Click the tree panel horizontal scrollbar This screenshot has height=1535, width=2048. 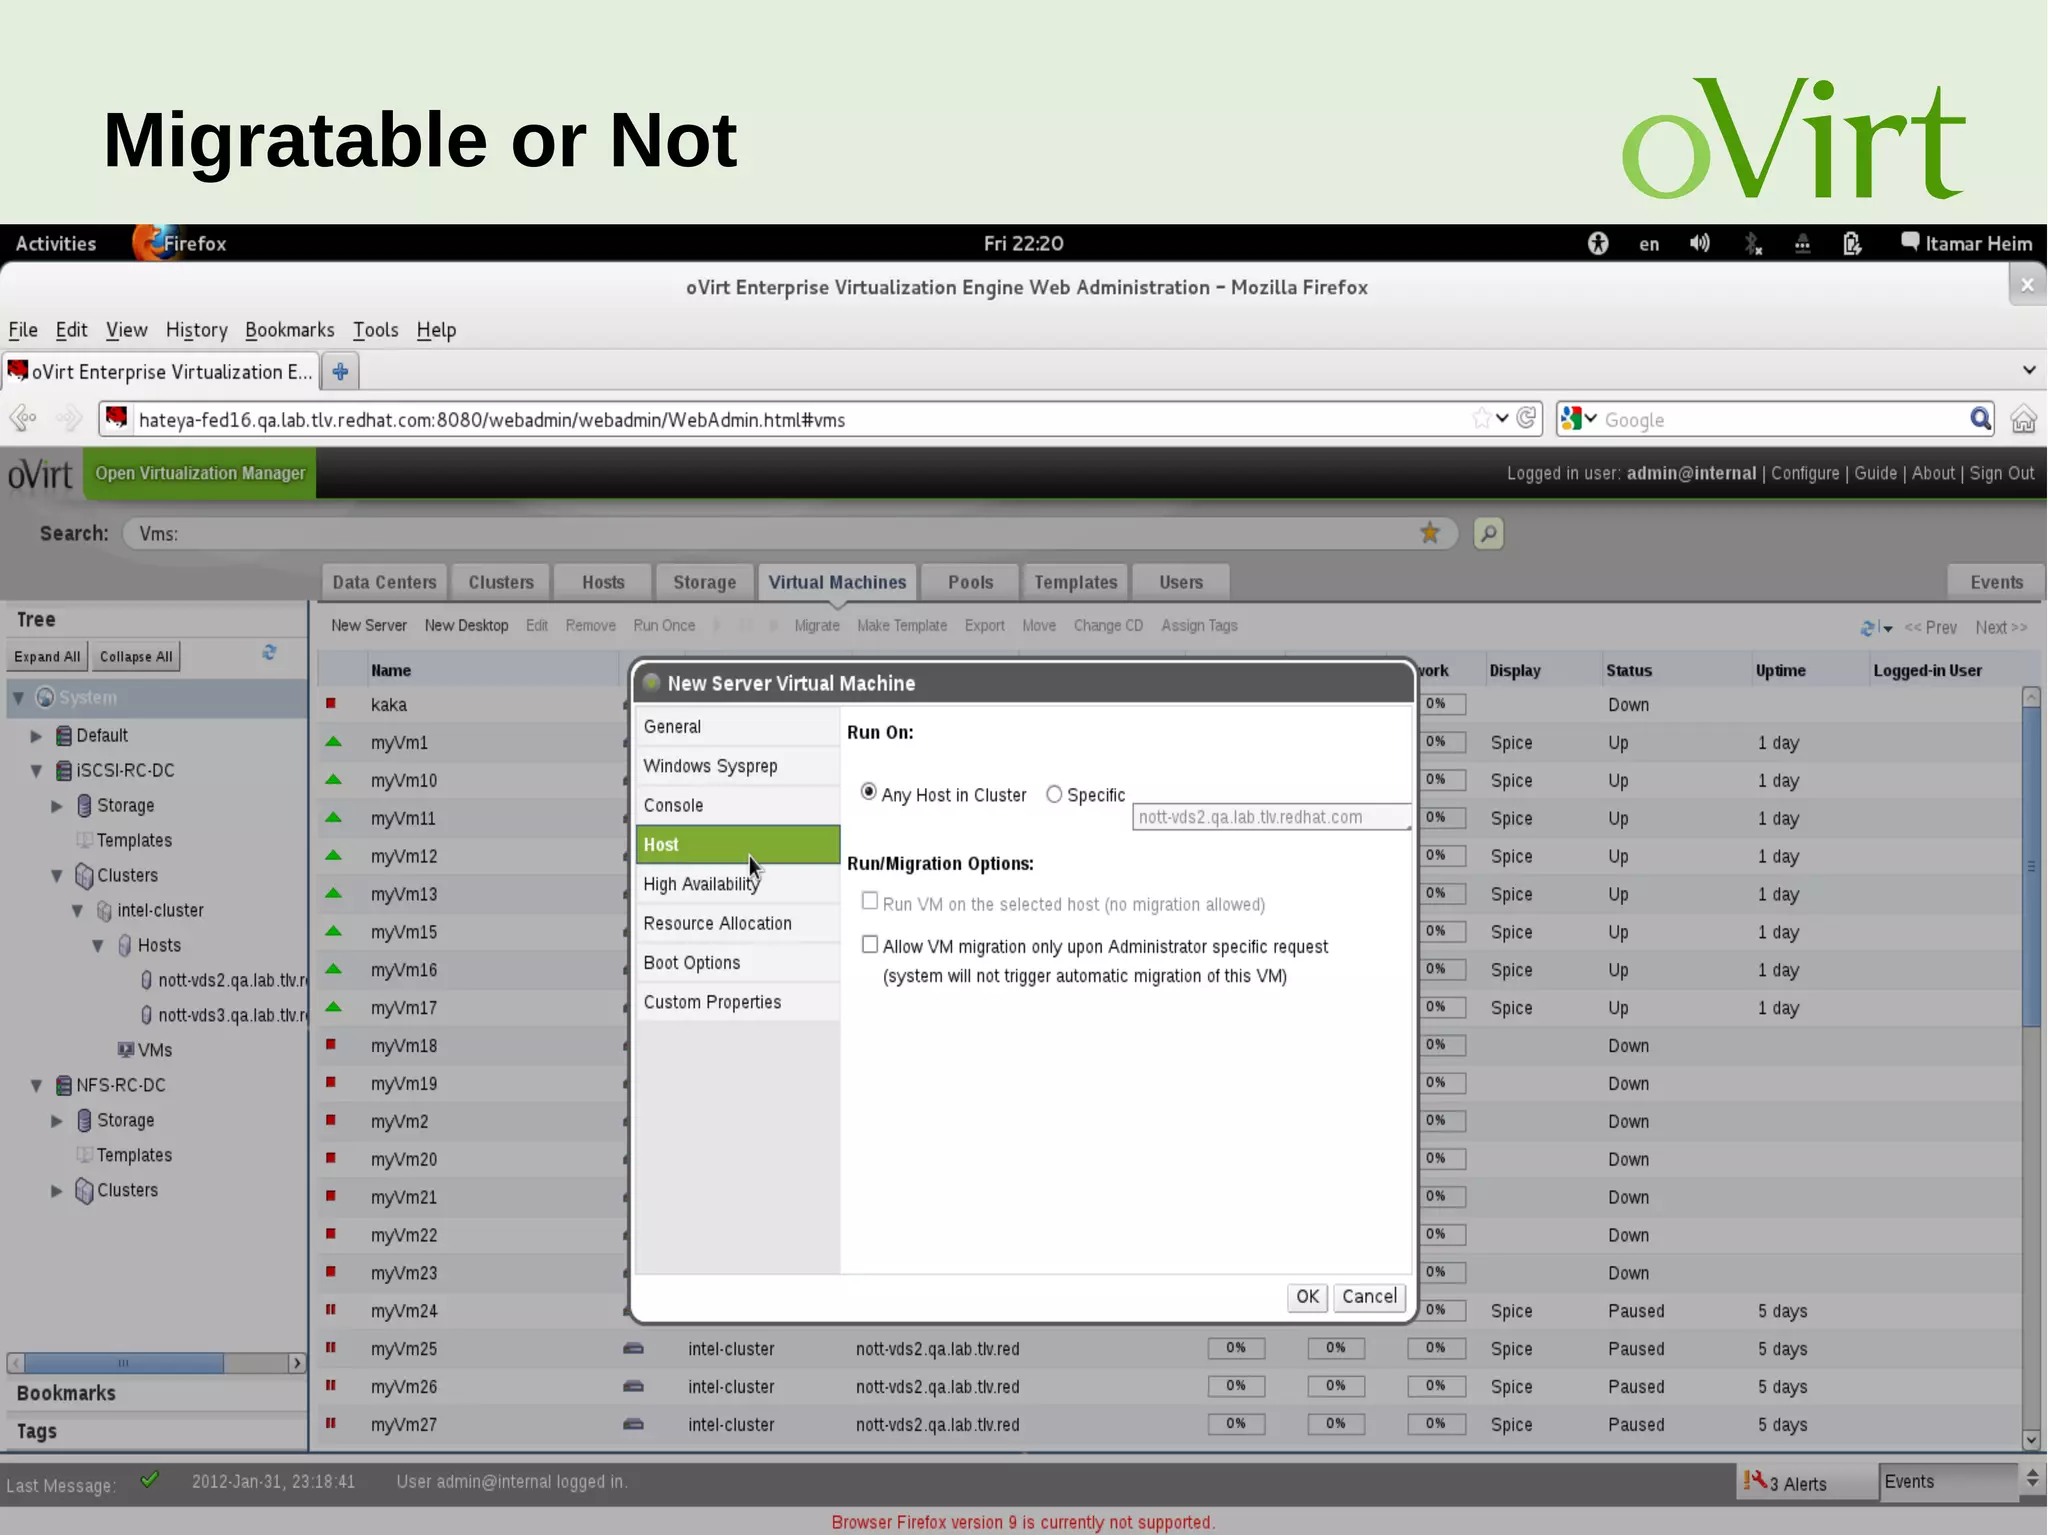124,1363
